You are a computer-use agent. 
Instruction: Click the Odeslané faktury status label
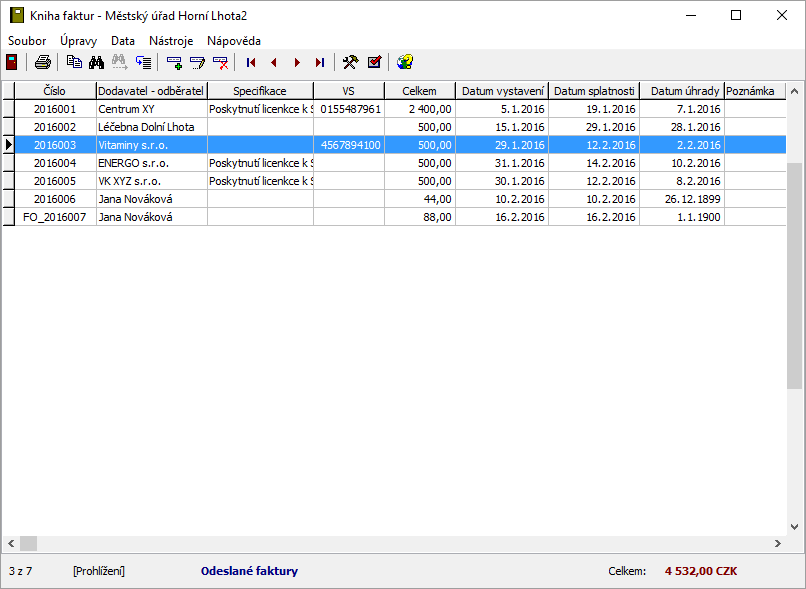pyautogui.click(x=249, y=571)
